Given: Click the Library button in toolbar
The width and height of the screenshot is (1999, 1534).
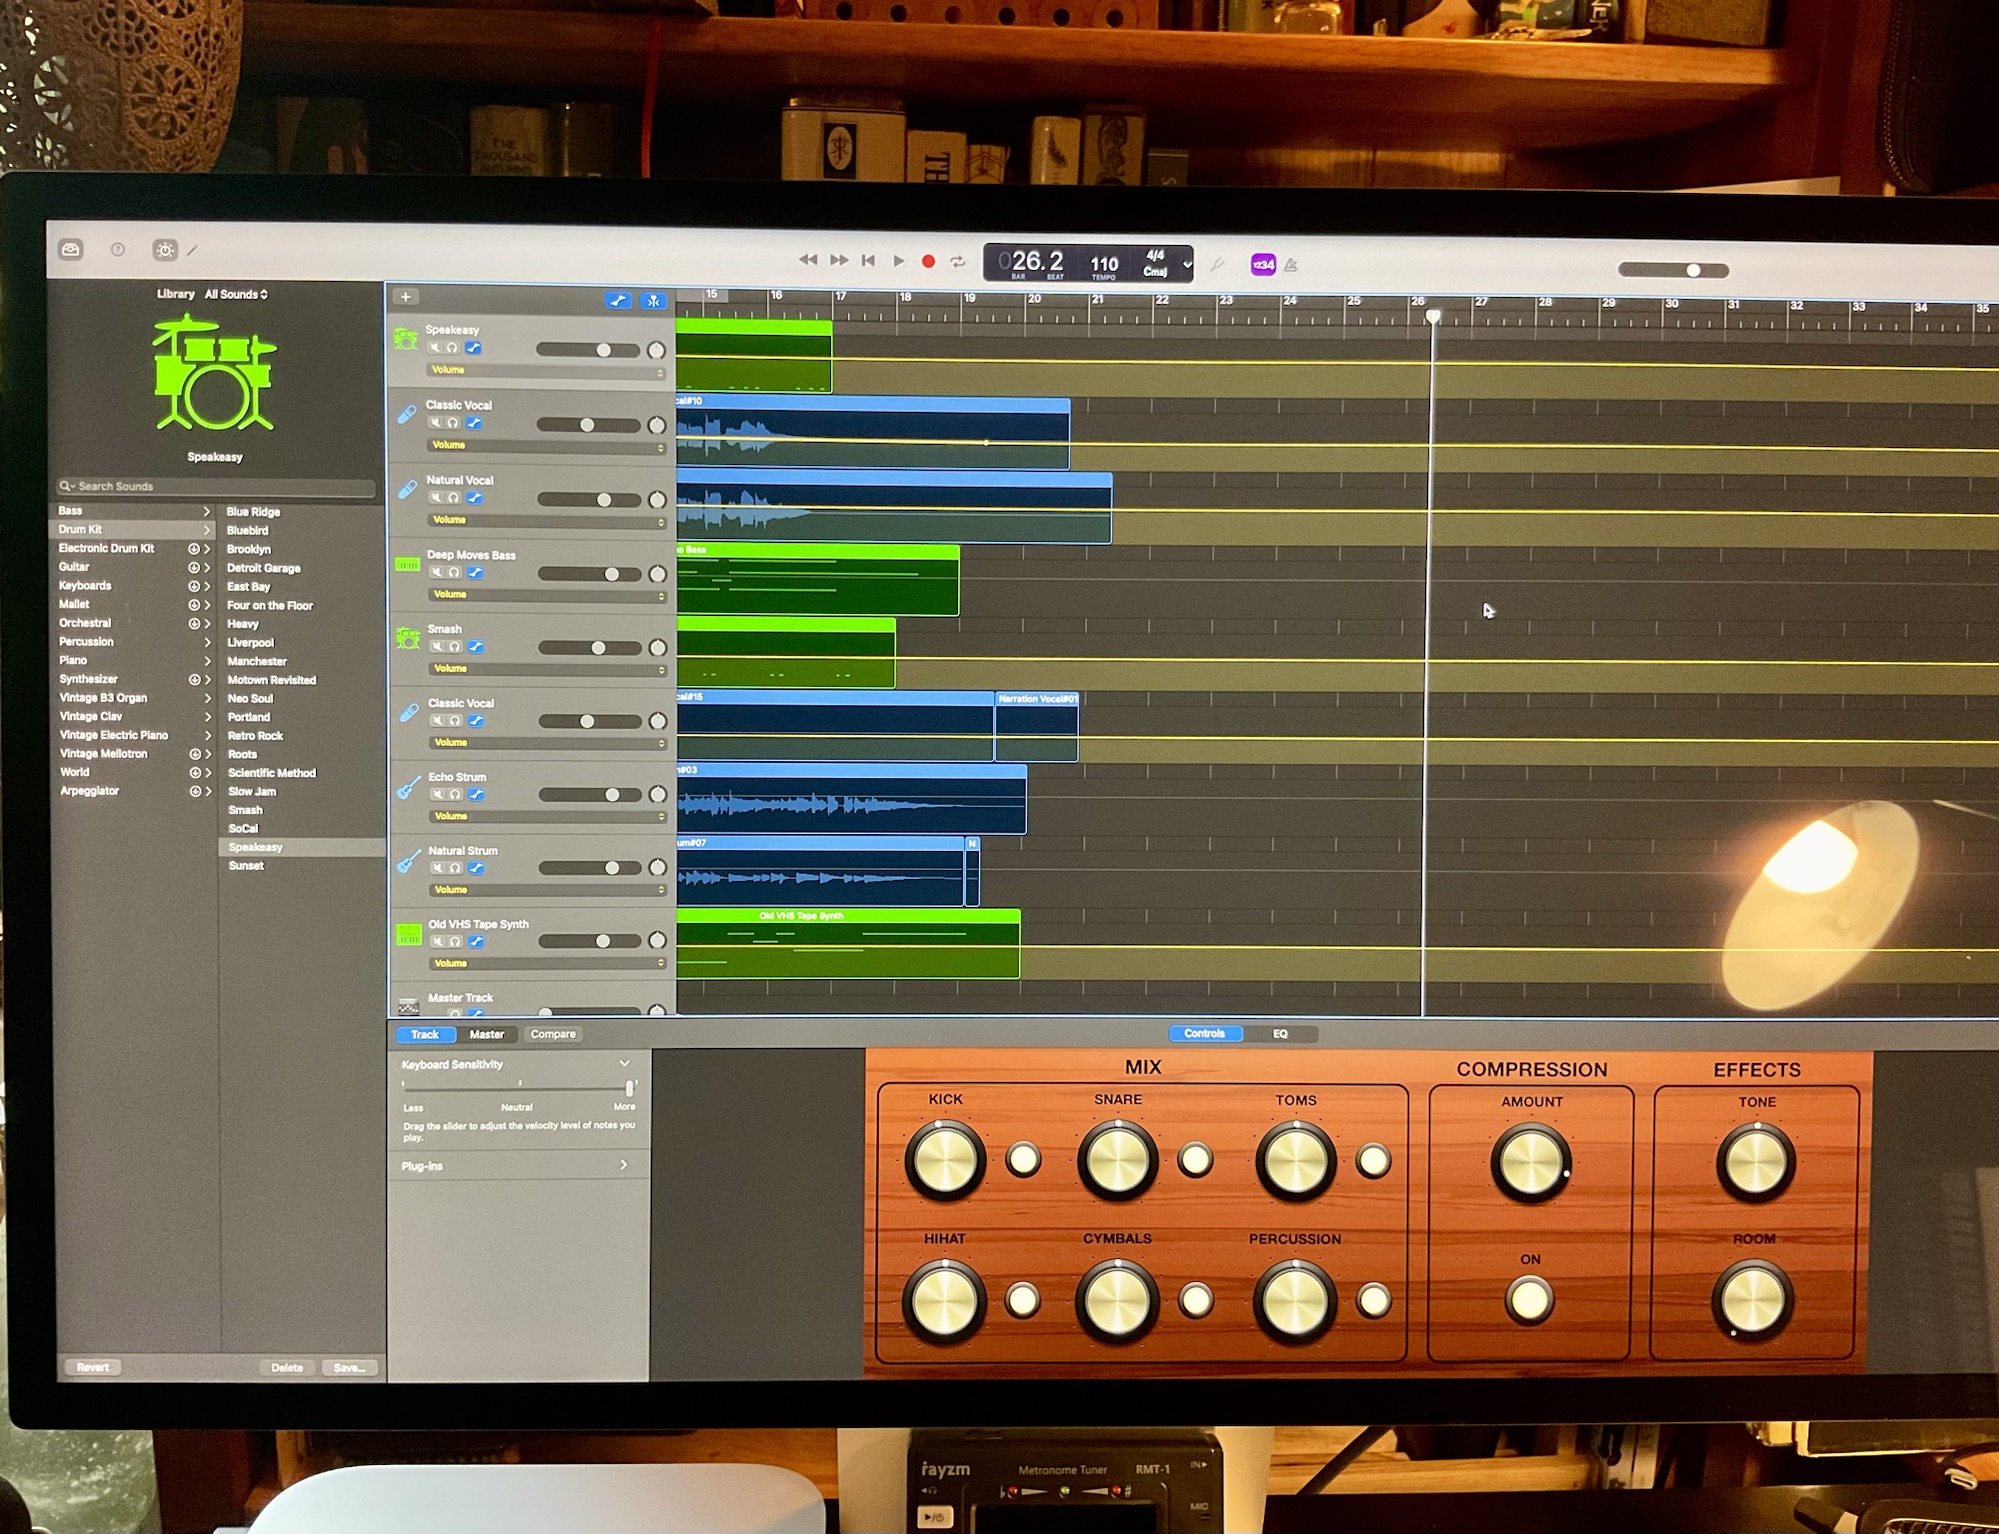Looking at the screenshot, I should [x=71, y=250].
